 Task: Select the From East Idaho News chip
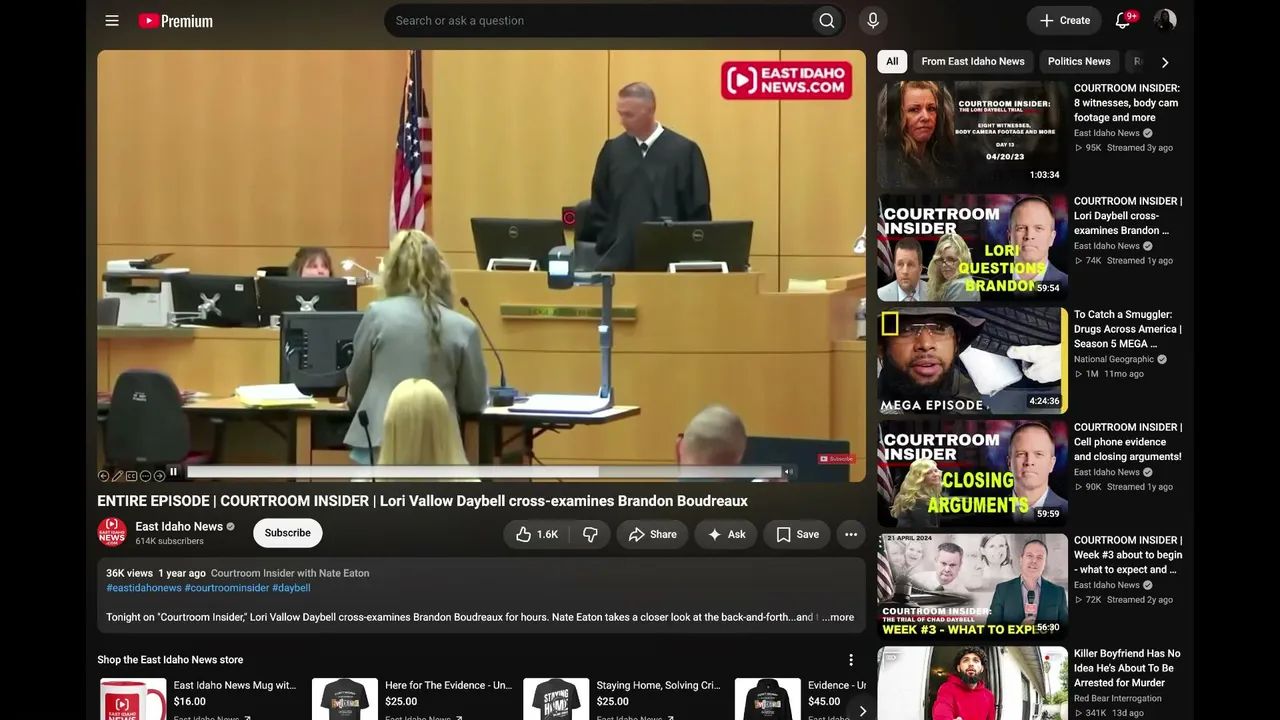[973, 61]
